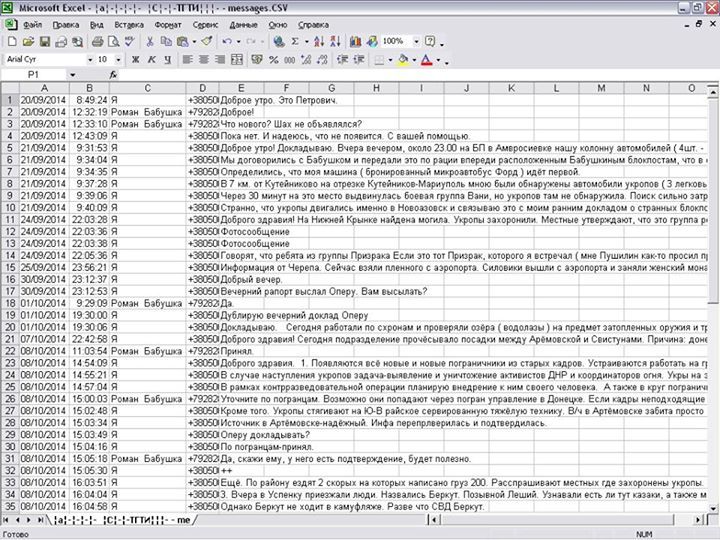Viewport: 720px width, 540px height.
Task: Expand the Name Box dropdown arrow
Action: (x=72, y=75)
